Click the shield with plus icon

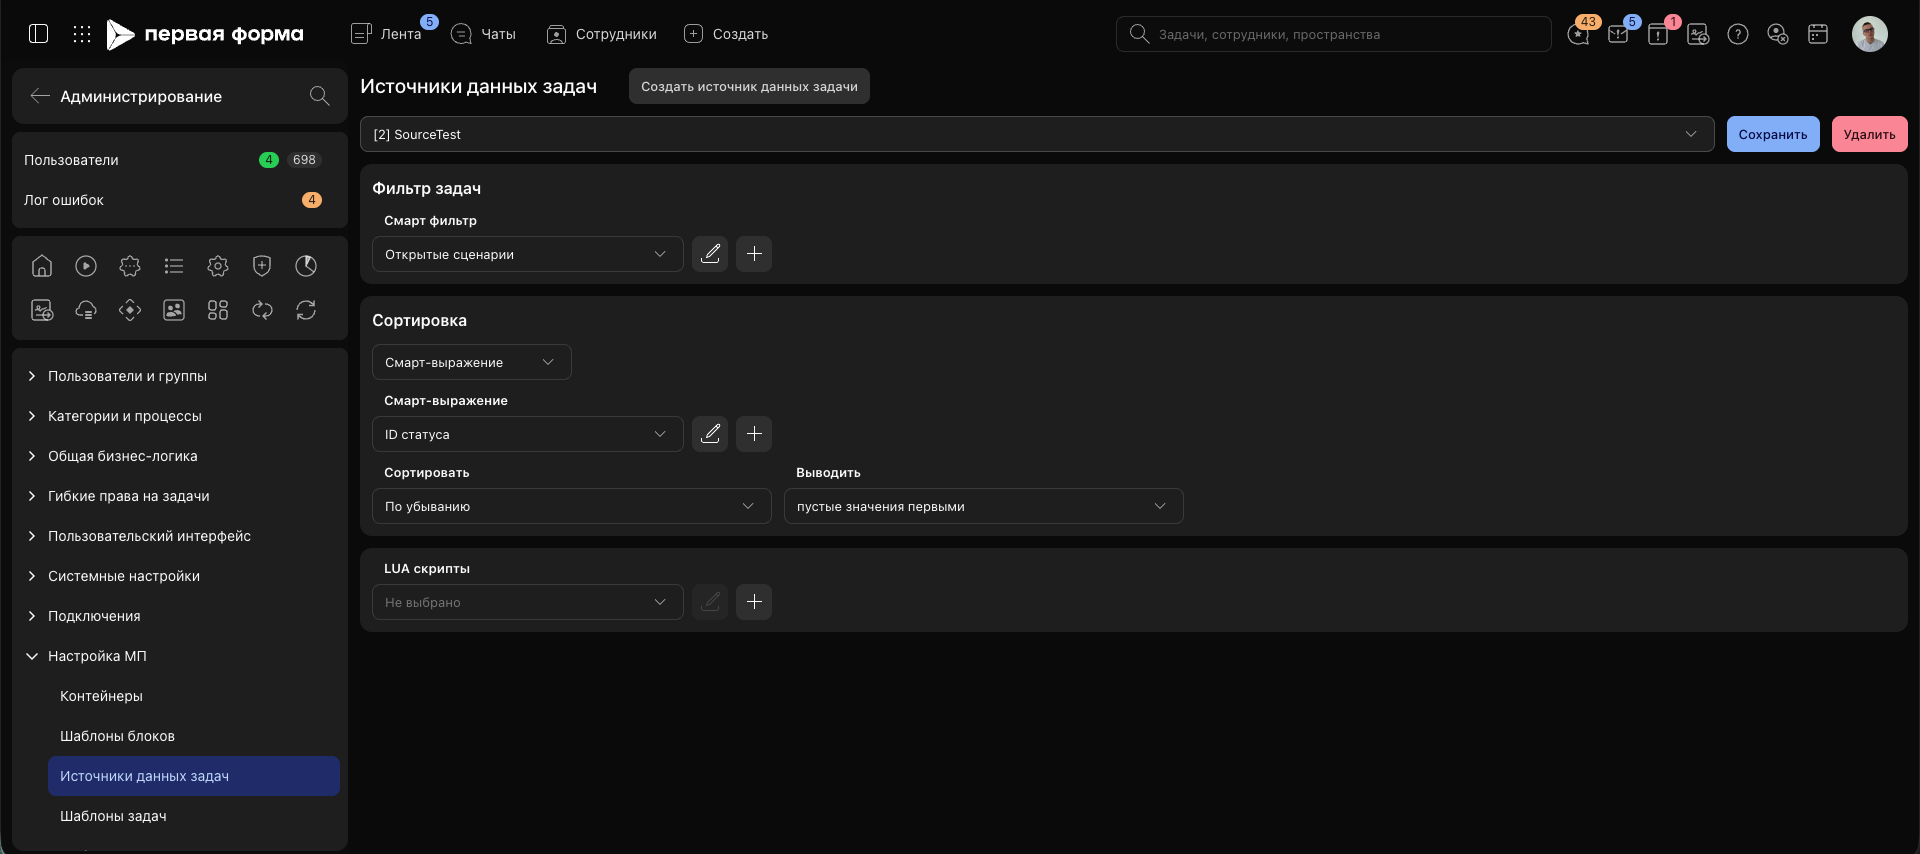262,266
